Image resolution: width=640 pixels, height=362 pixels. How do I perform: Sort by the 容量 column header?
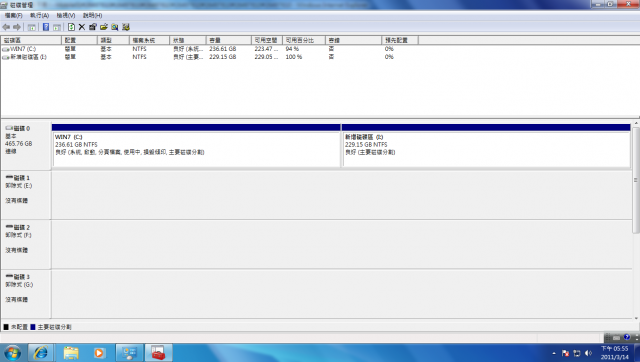(229, 40)
